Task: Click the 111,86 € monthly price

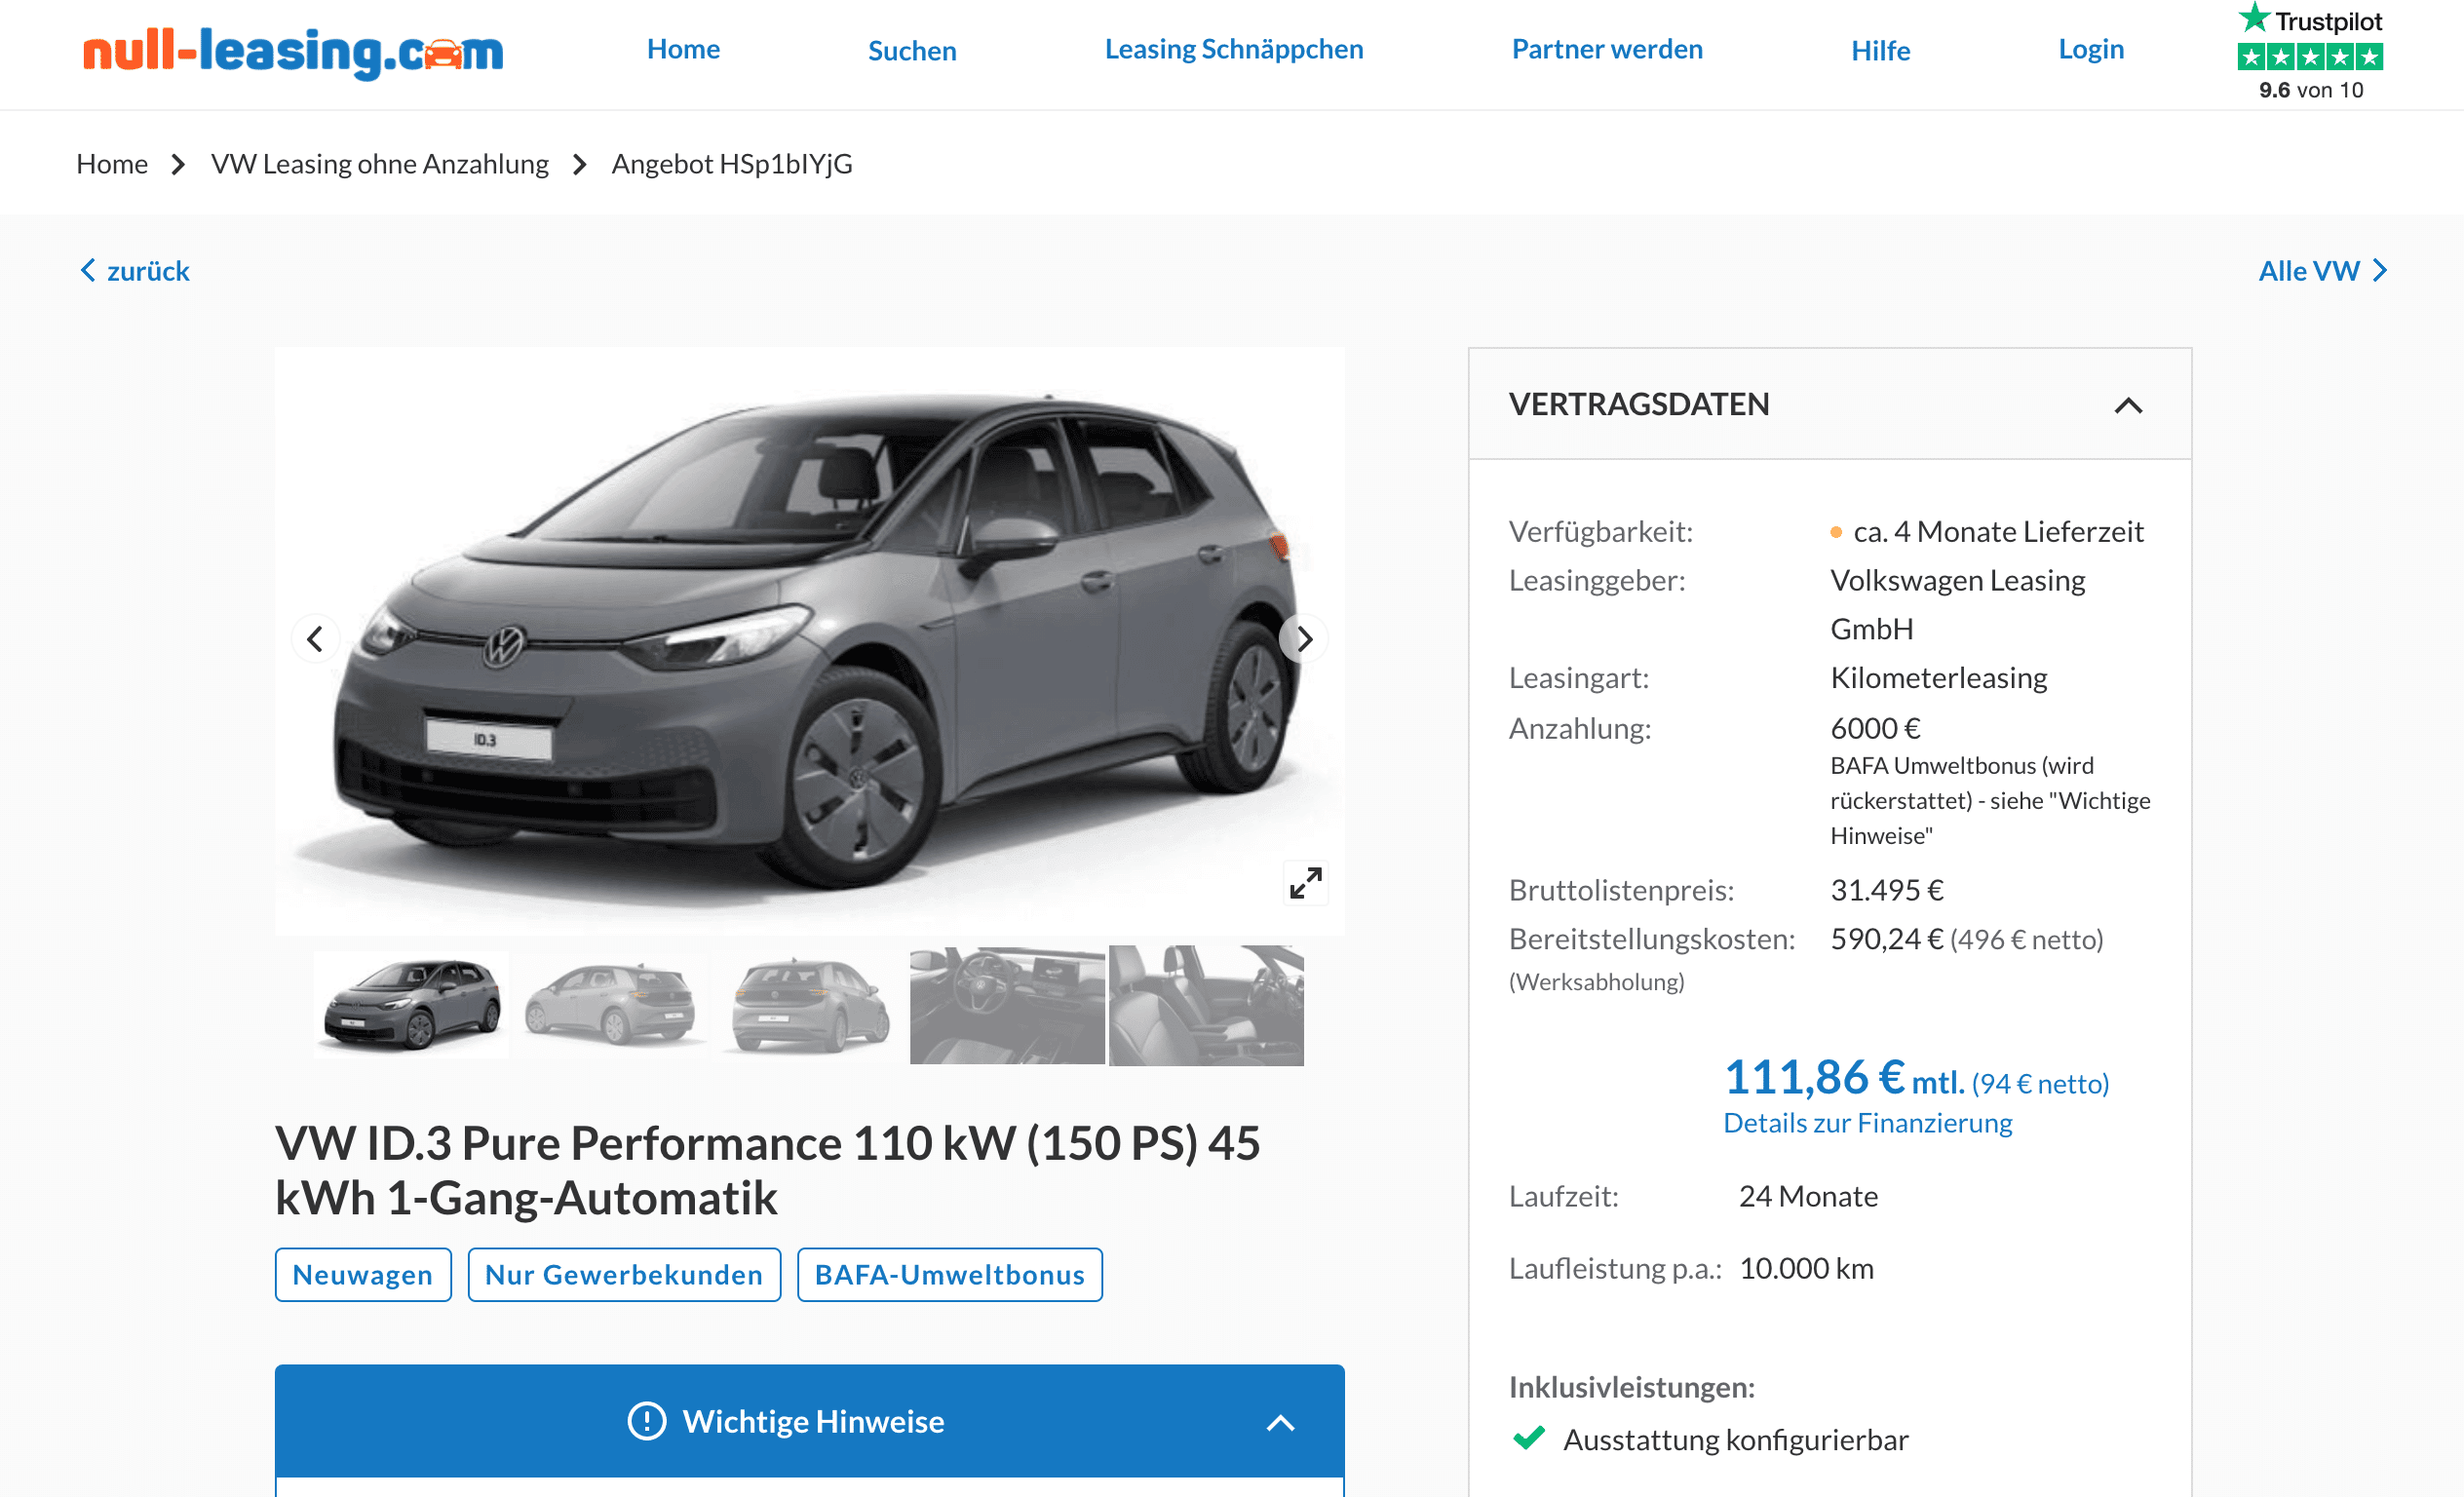Action: [1815, 1077]
